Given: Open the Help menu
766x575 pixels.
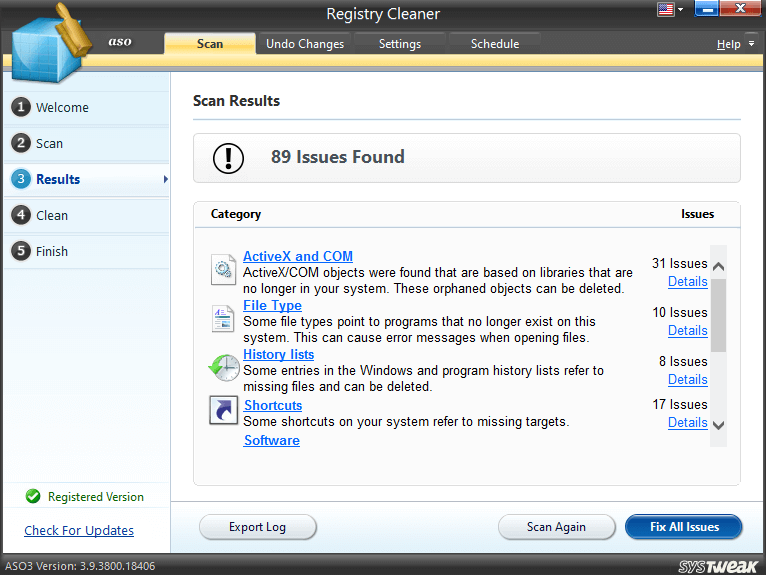Looking at the screenshot, I should 728,44.
